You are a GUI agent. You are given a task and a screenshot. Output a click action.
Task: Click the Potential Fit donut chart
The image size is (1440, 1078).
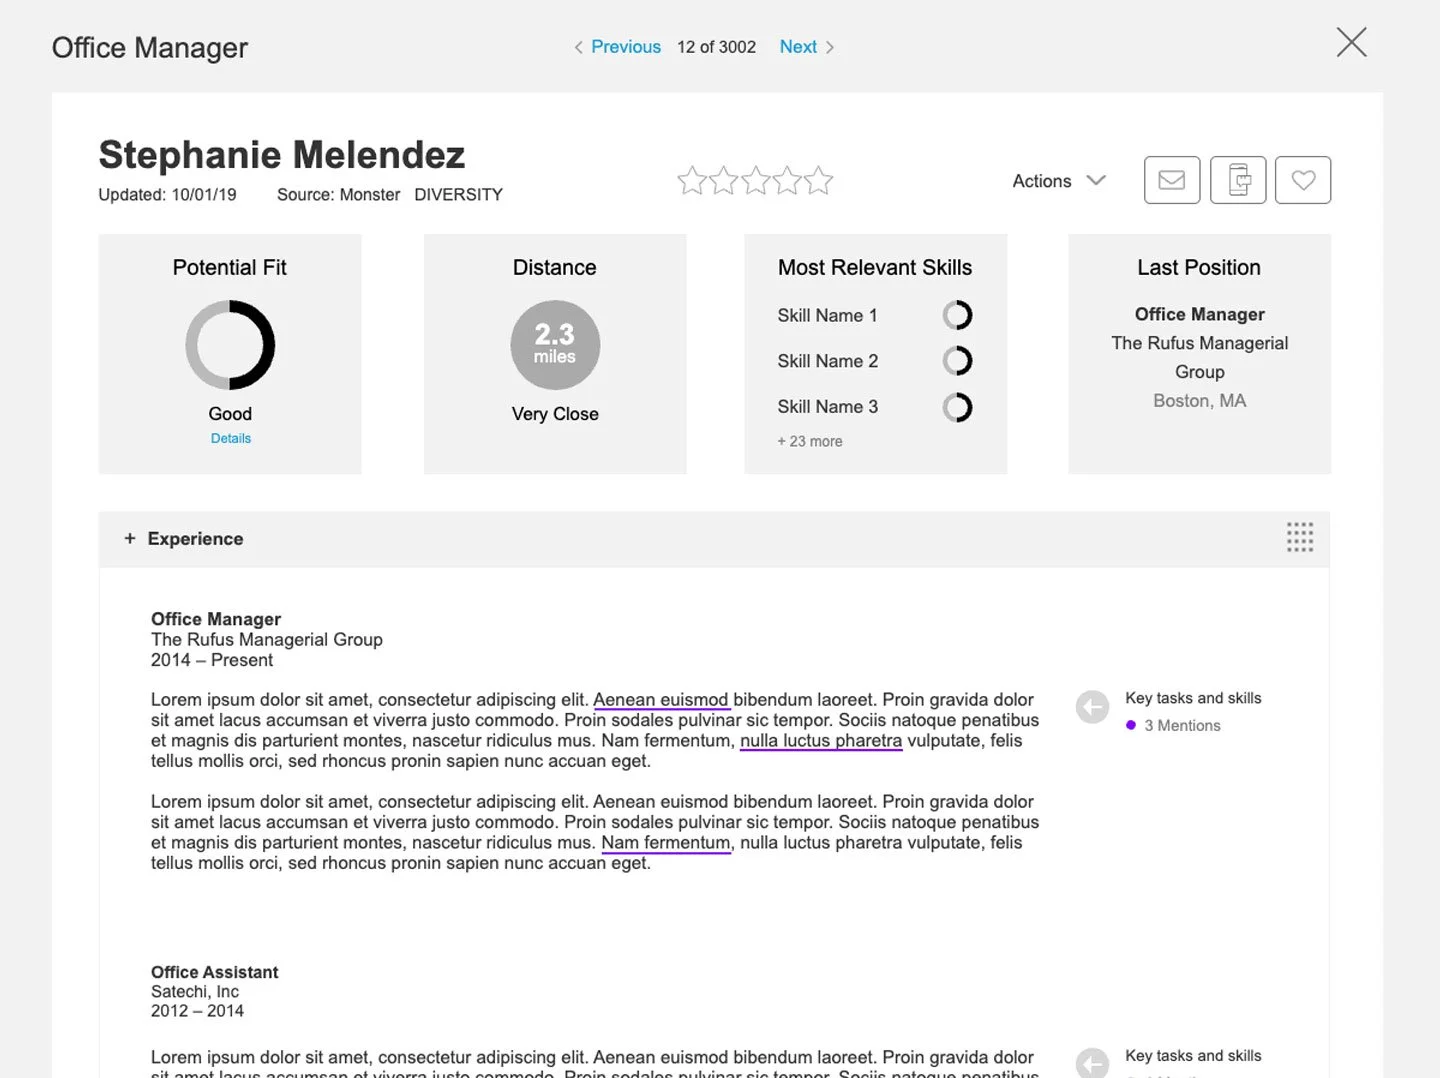tap(230, 345)
